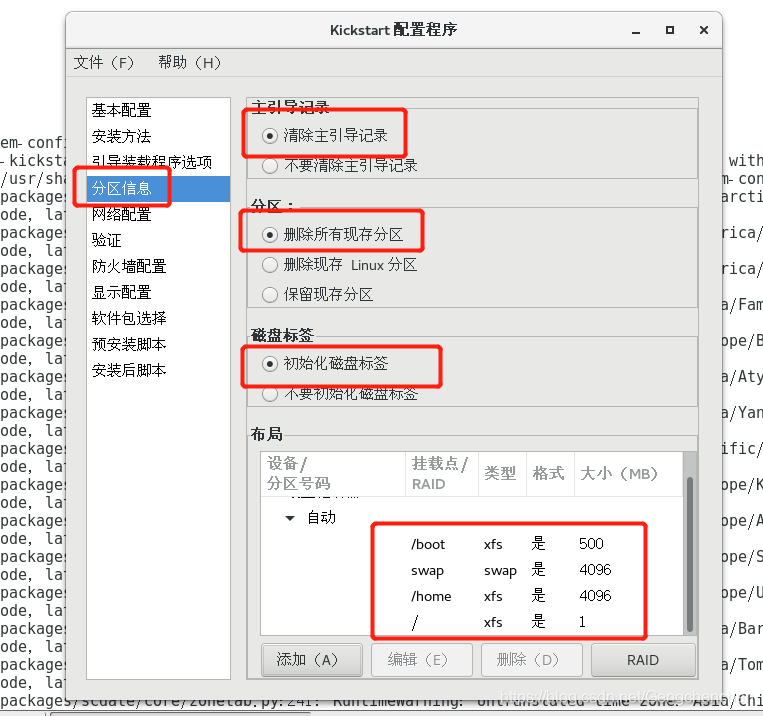The width and height of the screenshot is (763, 716).
Task: Click the RAID button
Action: 643,660
